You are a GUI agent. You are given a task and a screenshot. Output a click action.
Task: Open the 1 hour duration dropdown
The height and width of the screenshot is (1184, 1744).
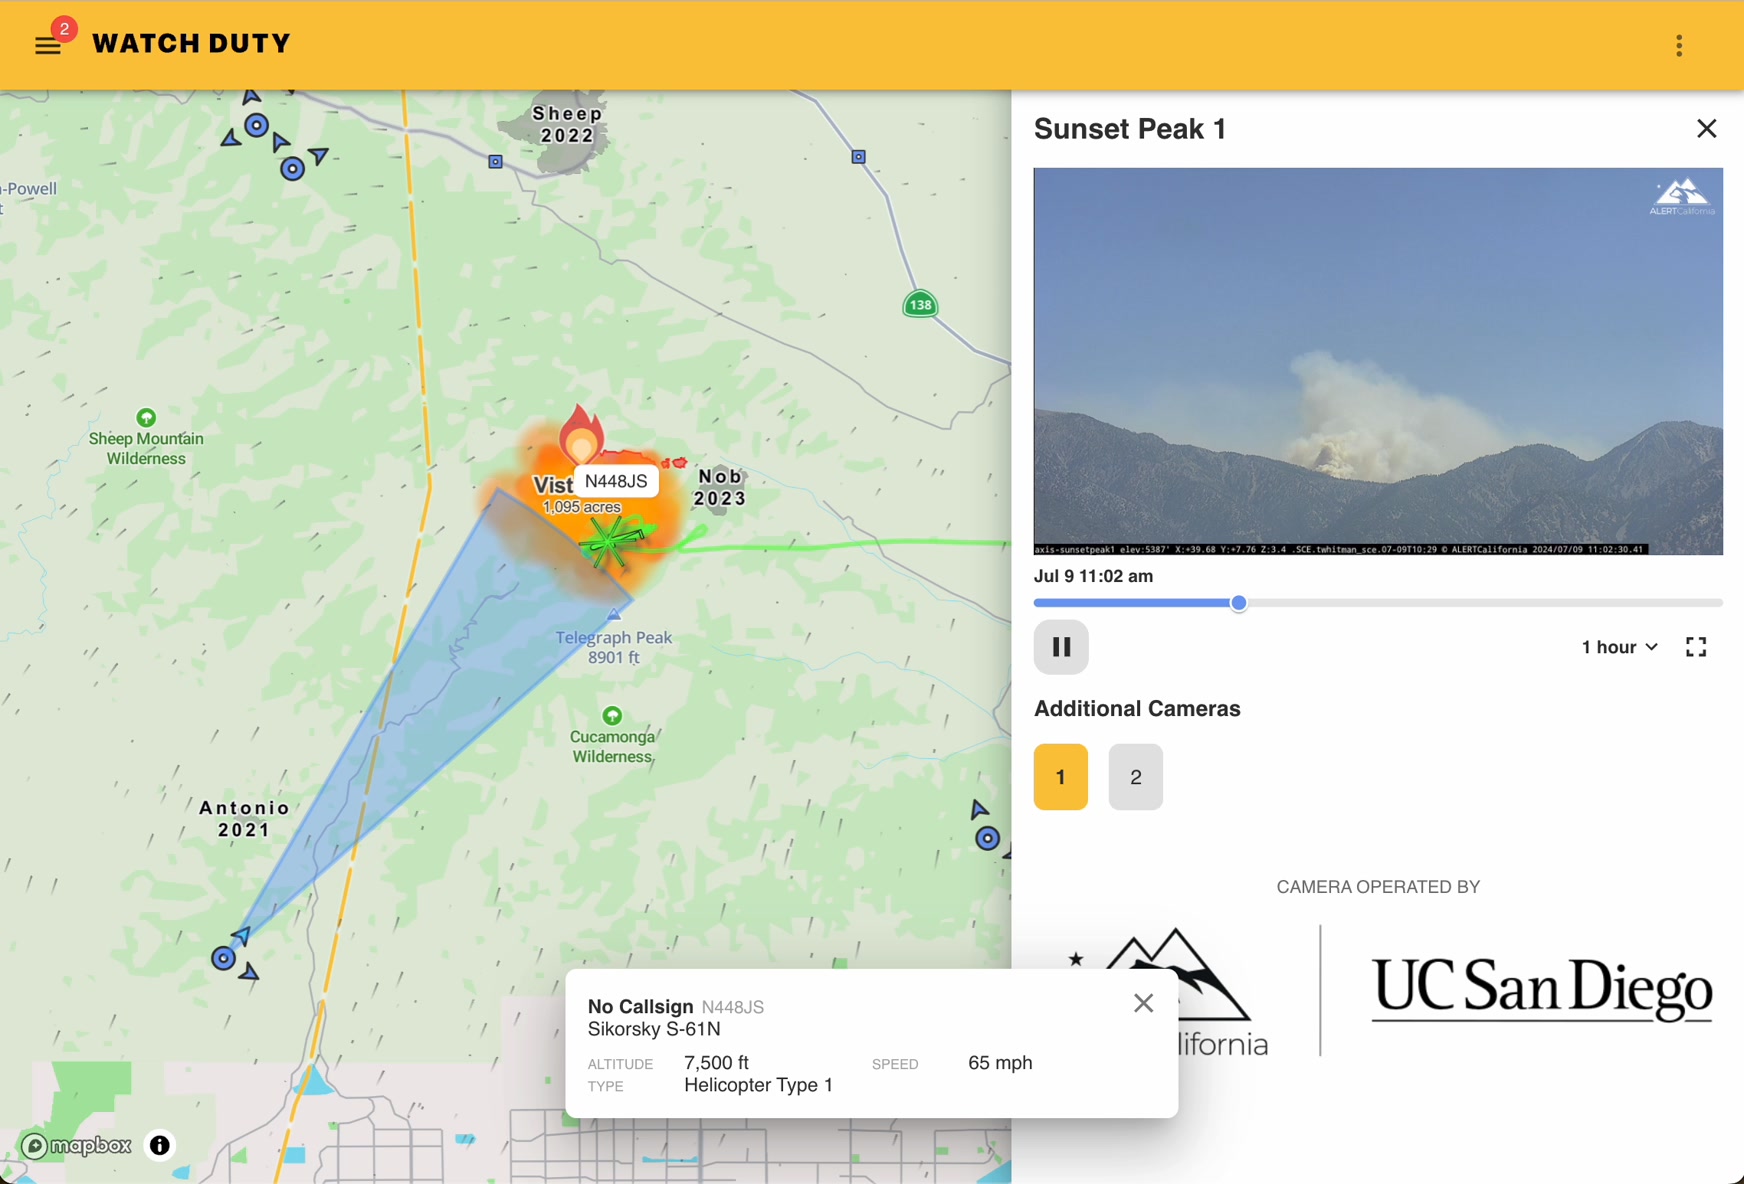1619,647
